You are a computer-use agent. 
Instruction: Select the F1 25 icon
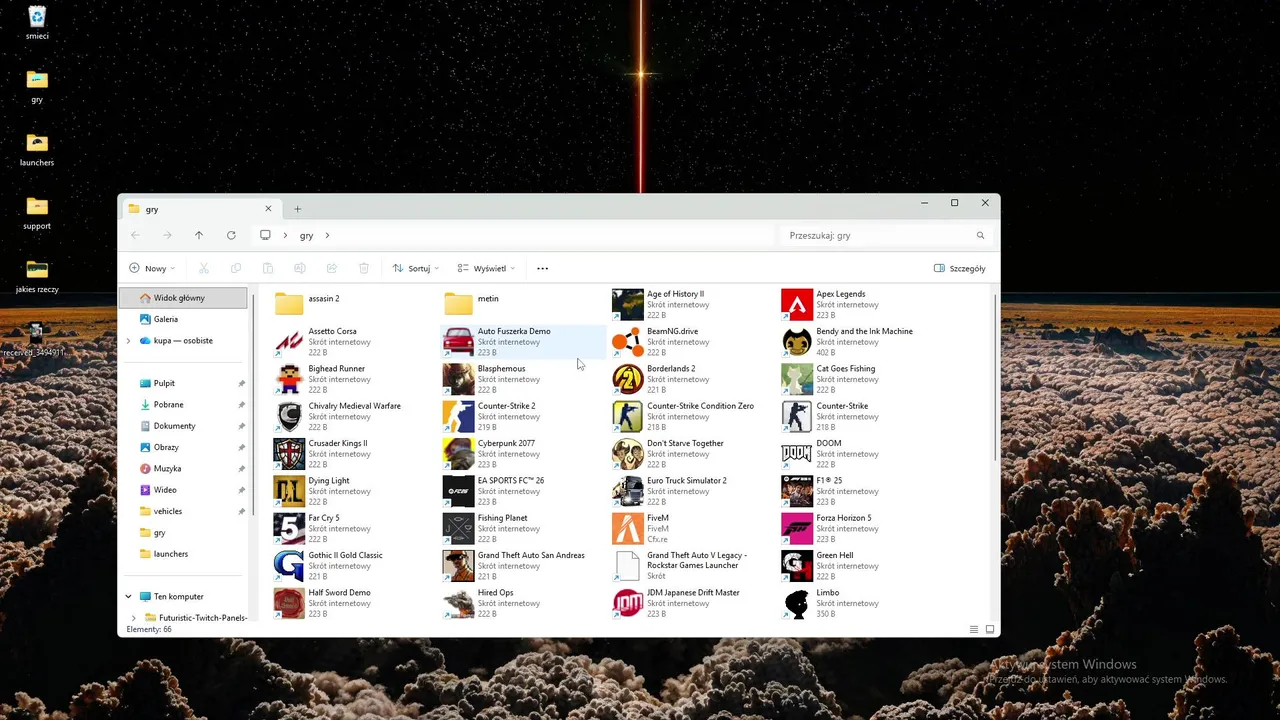tap(797, 491)
